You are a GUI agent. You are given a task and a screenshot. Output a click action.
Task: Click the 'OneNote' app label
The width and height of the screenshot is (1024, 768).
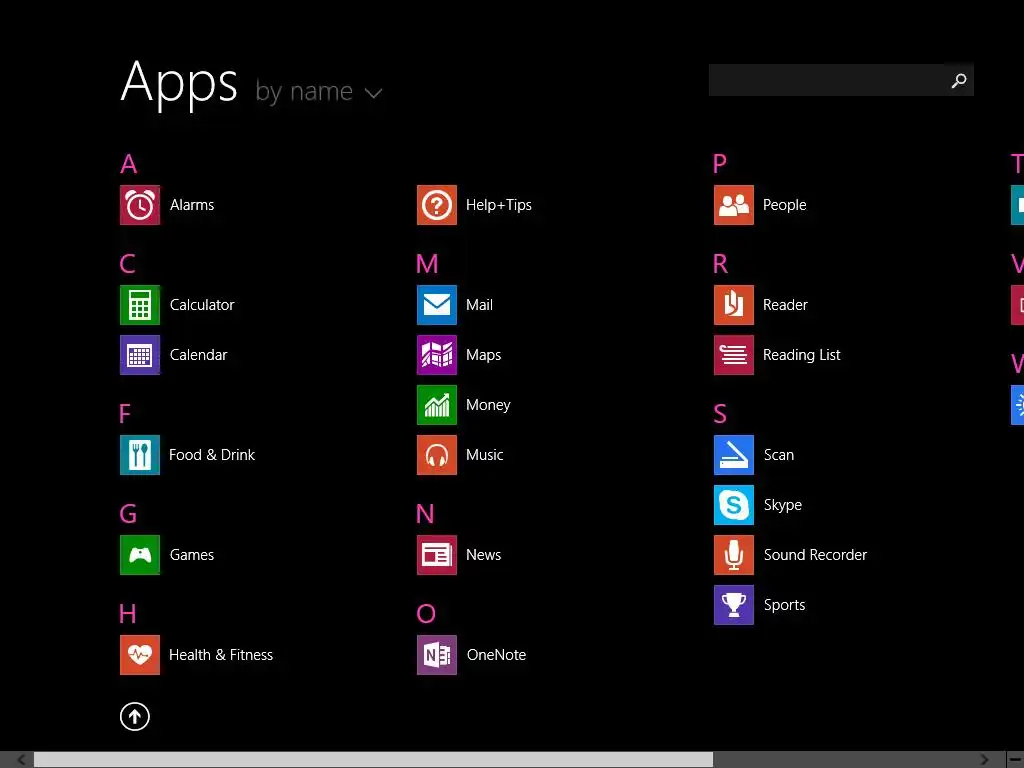(496, 655)
